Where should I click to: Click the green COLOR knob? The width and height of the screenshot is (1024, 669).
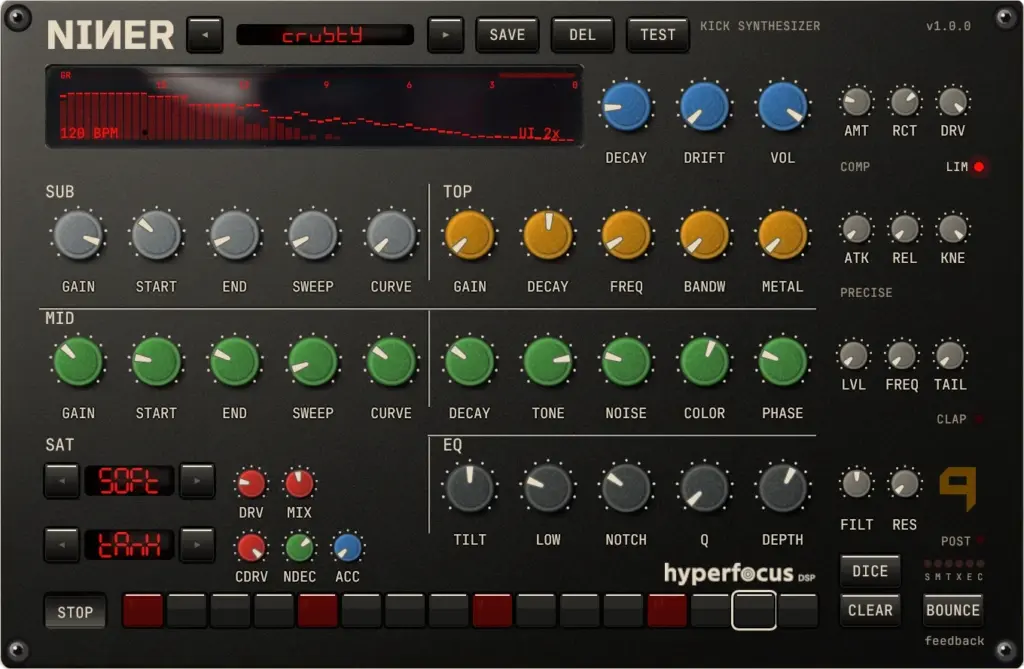coord(704,361)
